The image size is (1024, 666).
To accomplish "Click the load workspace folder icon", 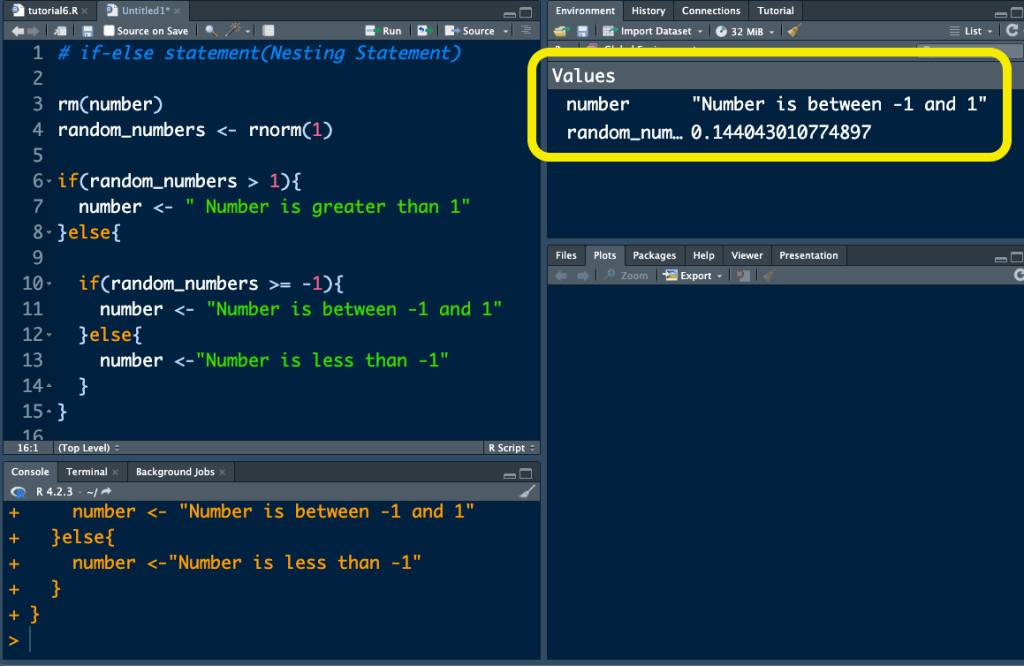I will (561, 31).
